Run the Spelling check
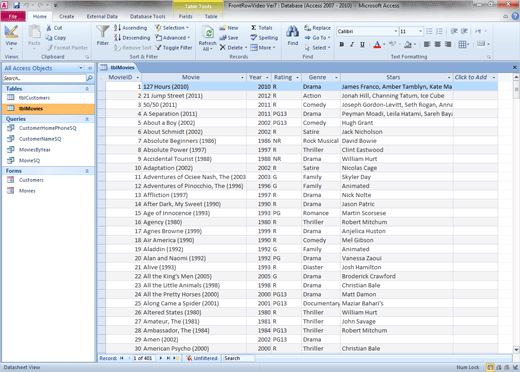This screenshot has height=372, width=520. [x=264, y=38]
